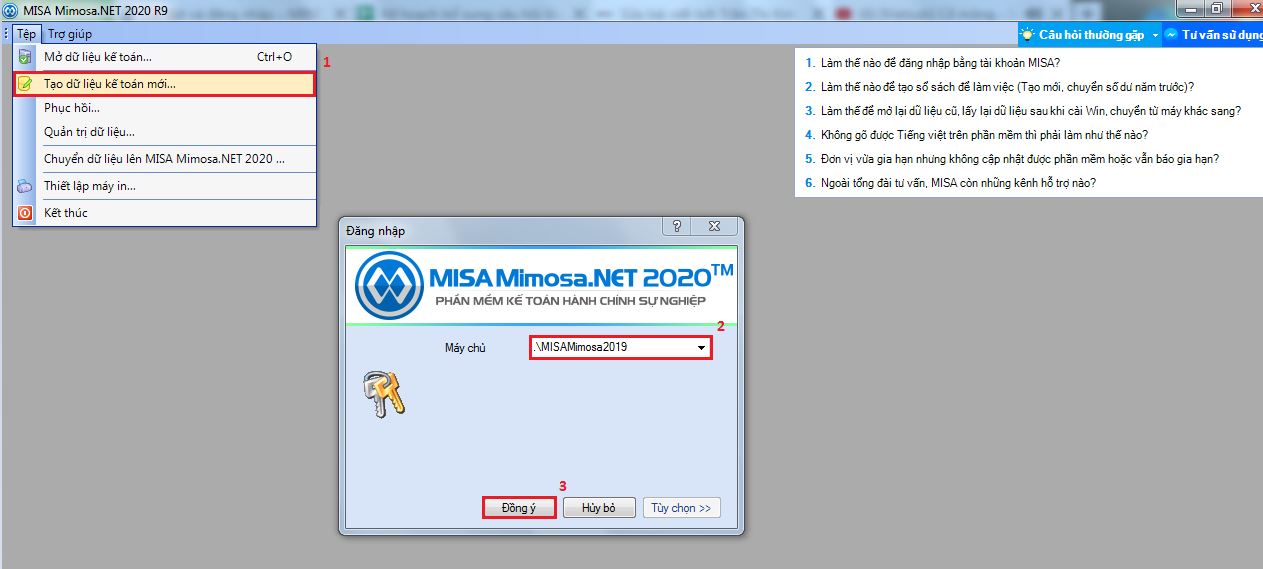Click the lightbulb icon for Câu hỏi thường gặp

1026,34
